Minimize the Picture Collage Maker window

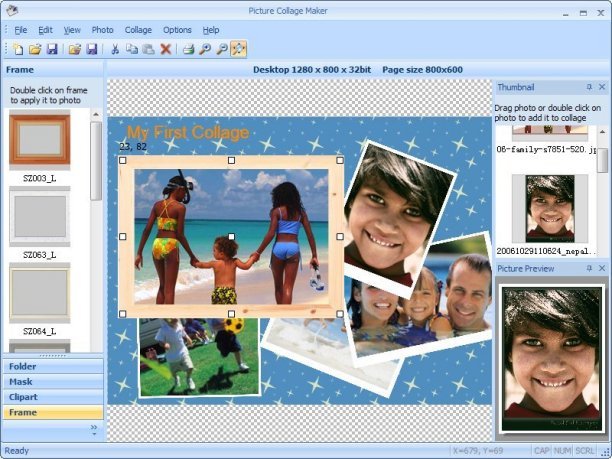(x=566, y=13)
